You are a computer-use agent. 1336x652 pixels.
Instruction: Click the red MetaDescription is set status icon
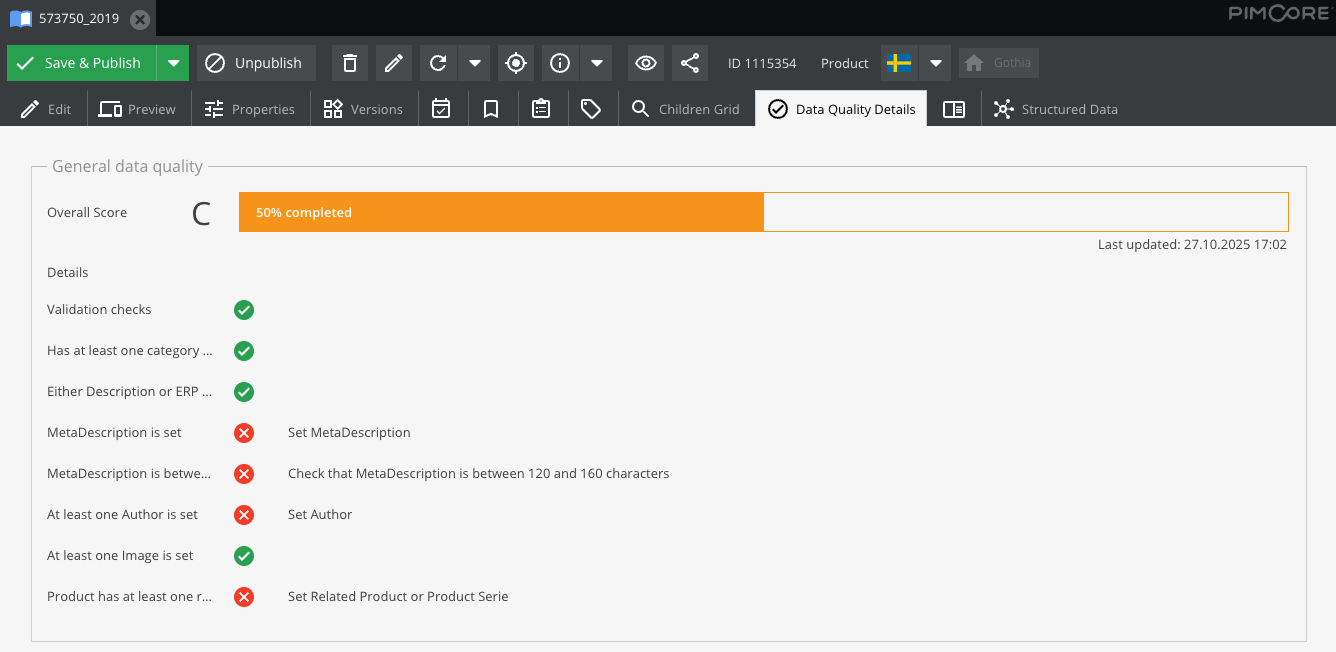tap(243, 433)
